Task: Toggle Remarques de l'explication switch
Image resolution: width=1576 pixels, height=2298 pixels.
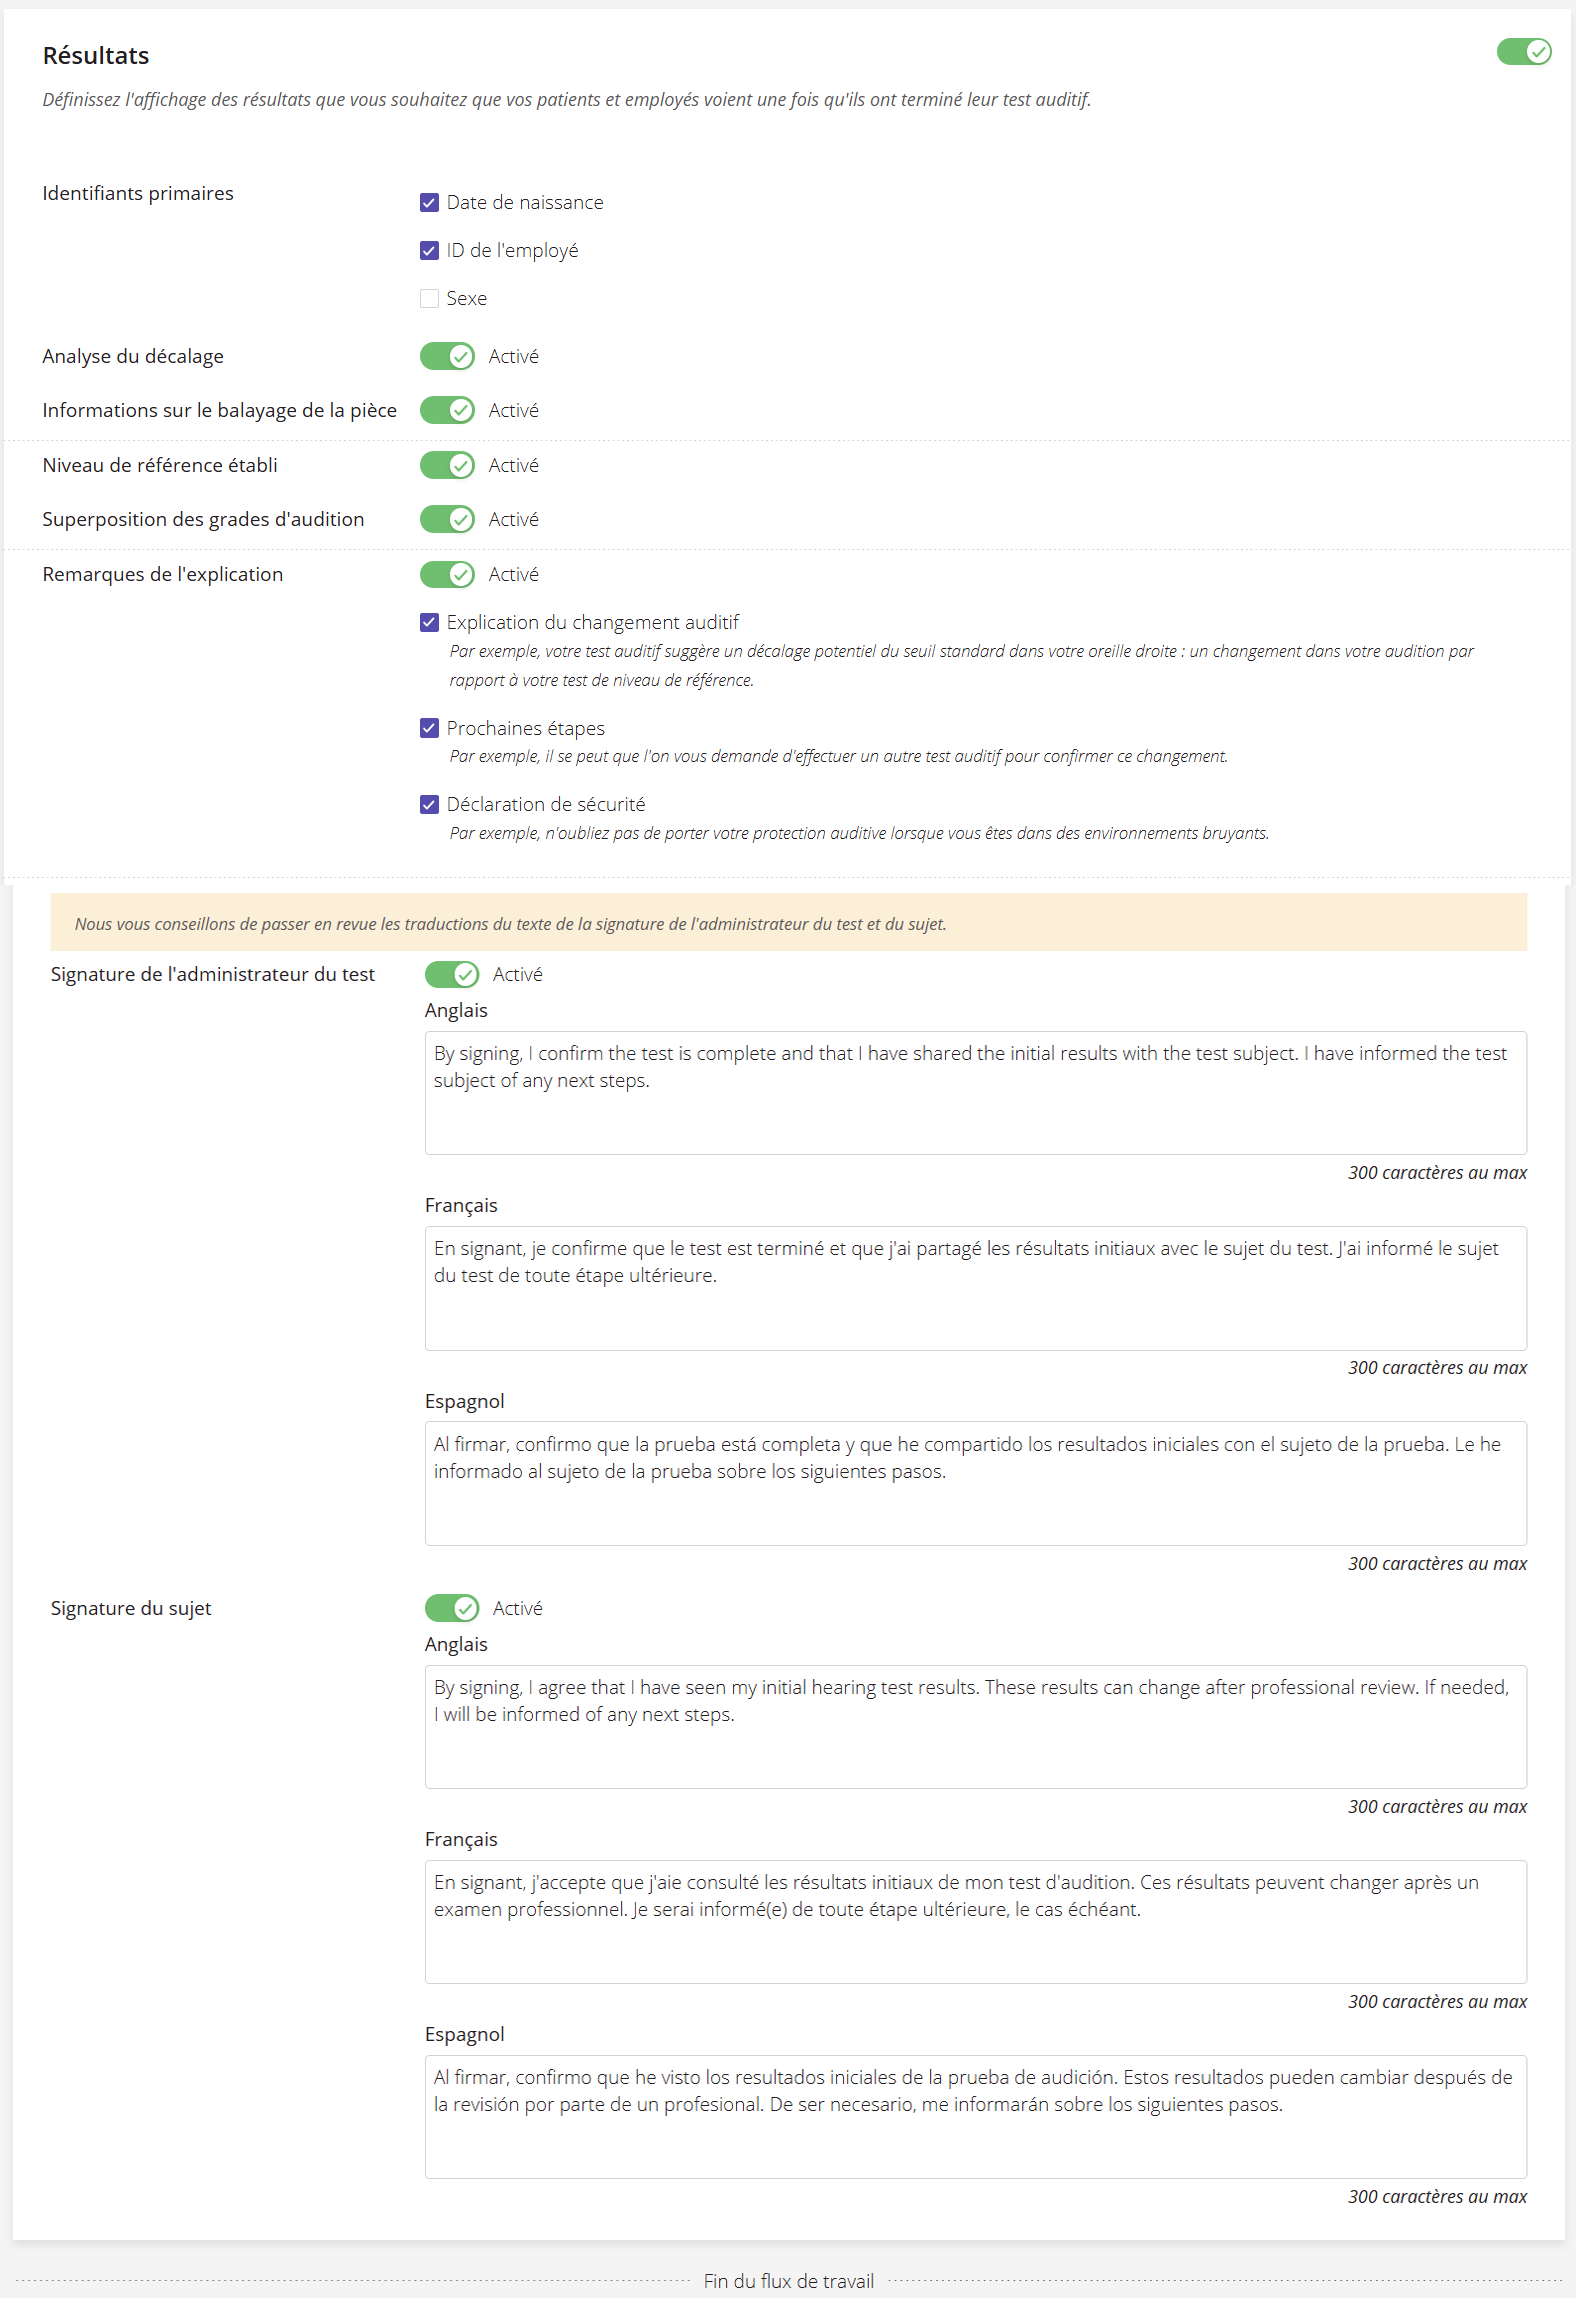Action: pos(447,574)
